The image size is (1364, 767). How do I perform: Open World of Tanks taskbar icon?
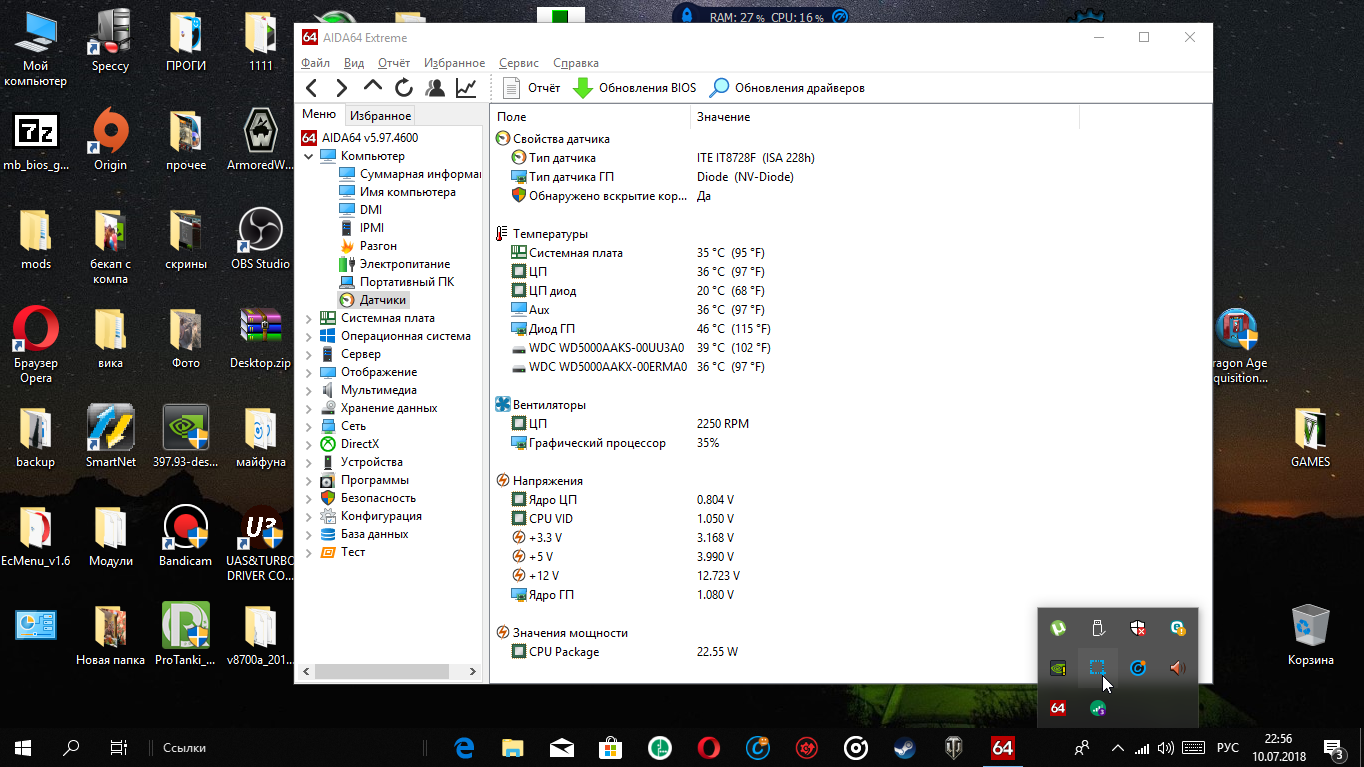tap(954, 747)
